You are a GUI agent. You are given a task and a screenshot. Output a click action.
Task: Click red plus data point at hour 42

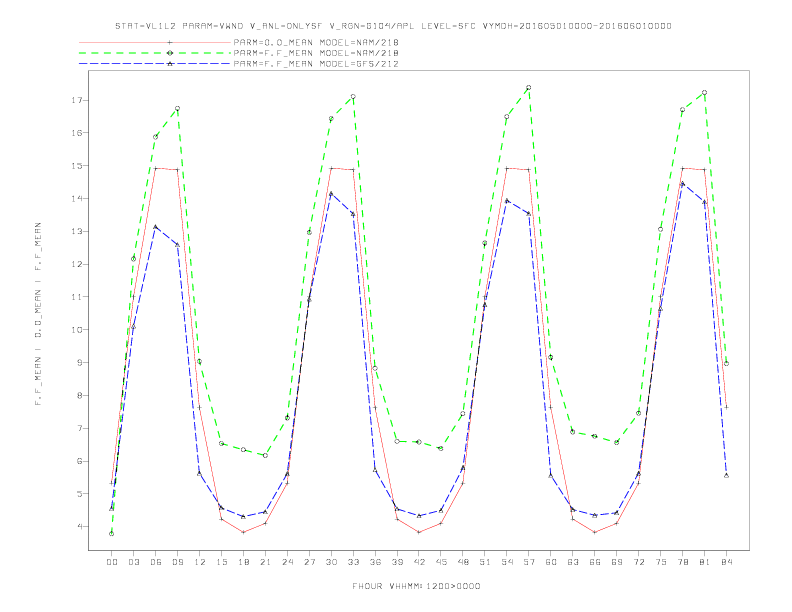point(419,532)
